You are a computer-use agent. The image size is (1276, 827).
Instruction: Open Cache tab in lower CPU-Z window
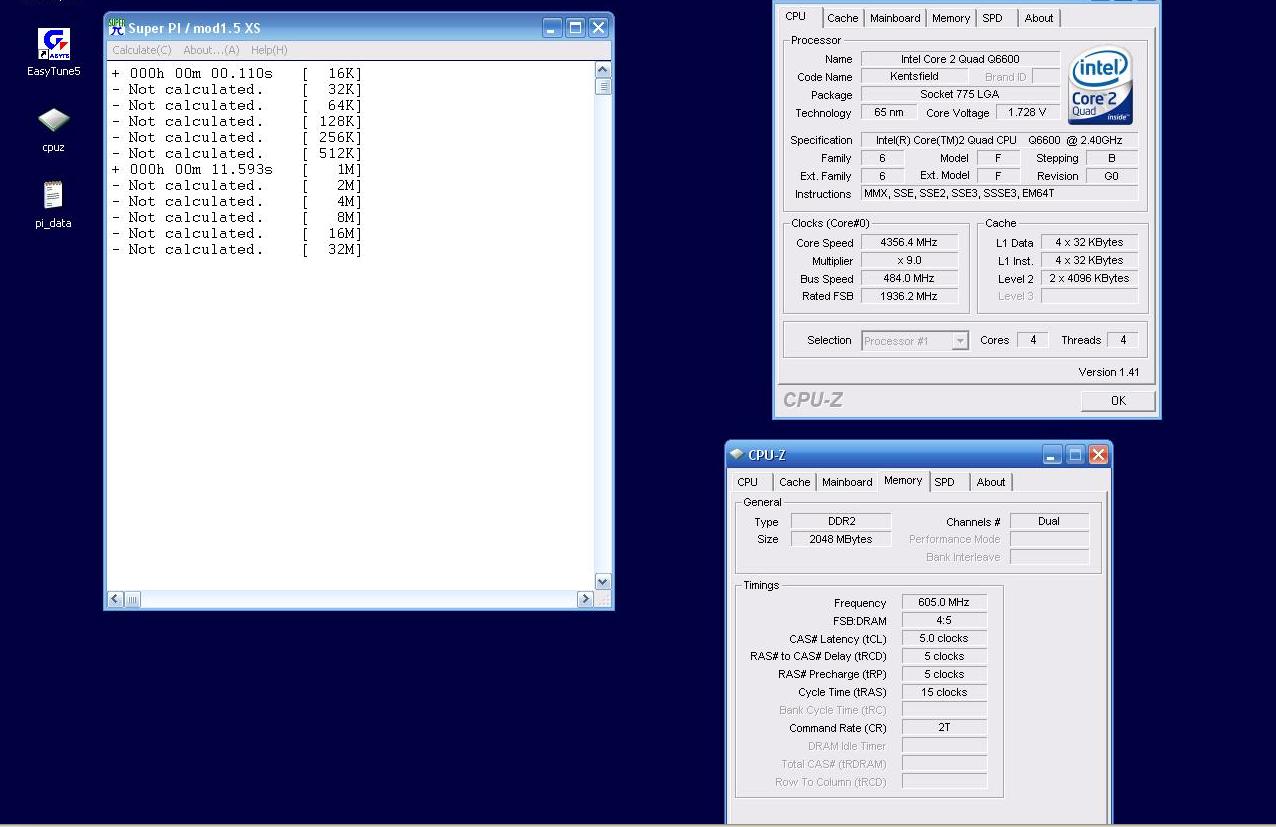coord(795,482)
